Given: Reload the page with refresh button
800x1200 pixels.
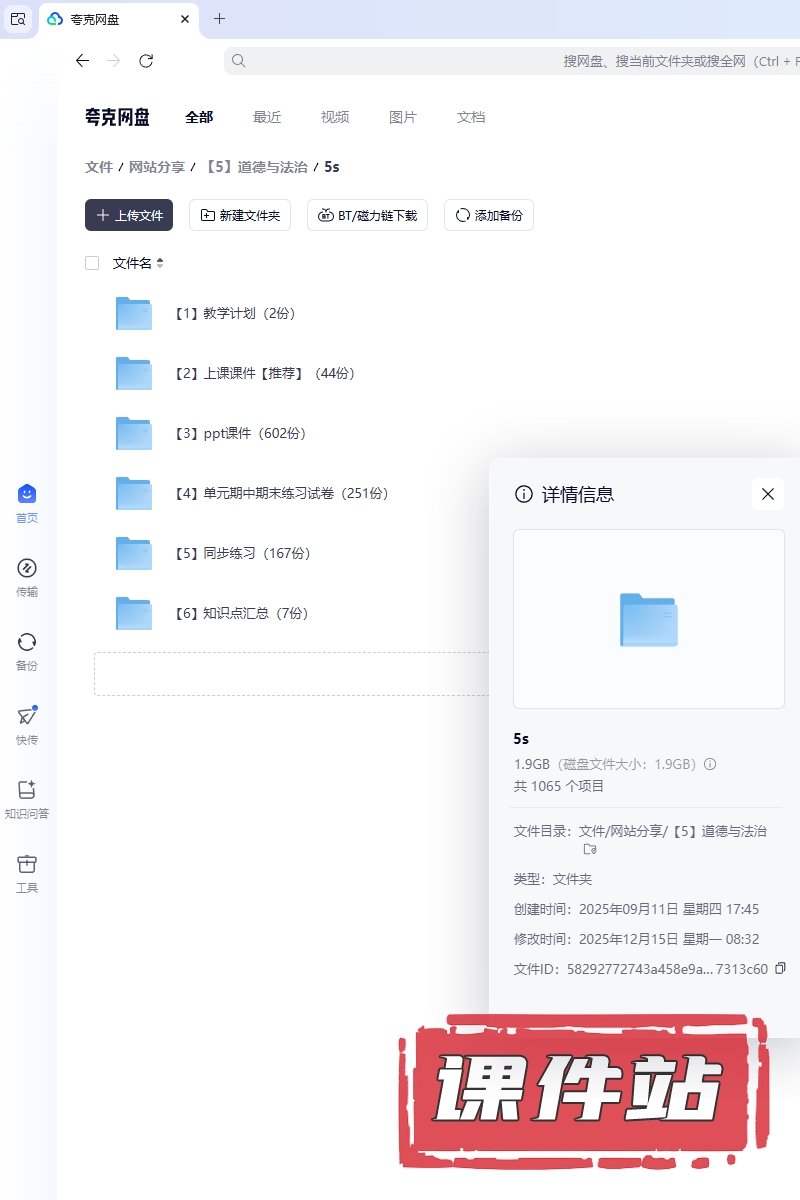Looking at the screenshot, I should click(146, 61).
